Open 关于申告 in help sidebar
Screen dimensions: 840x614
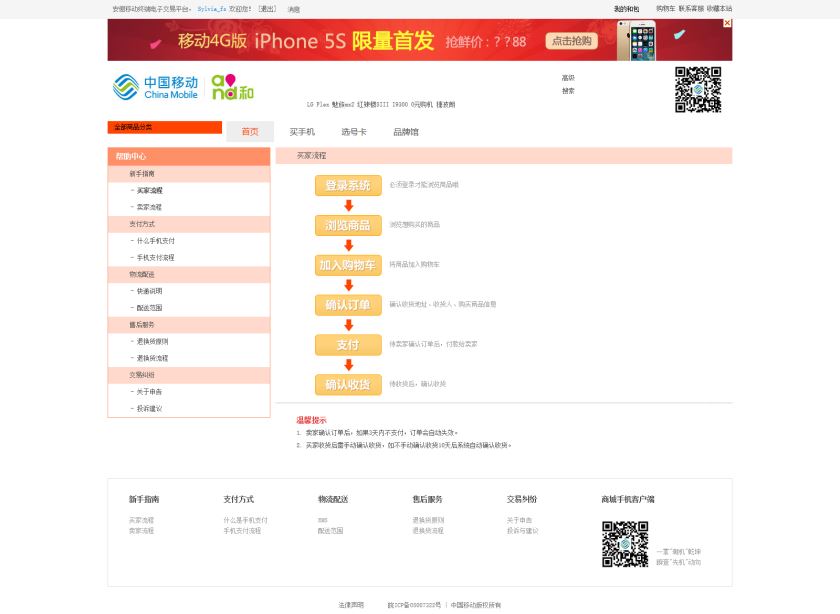149,392
